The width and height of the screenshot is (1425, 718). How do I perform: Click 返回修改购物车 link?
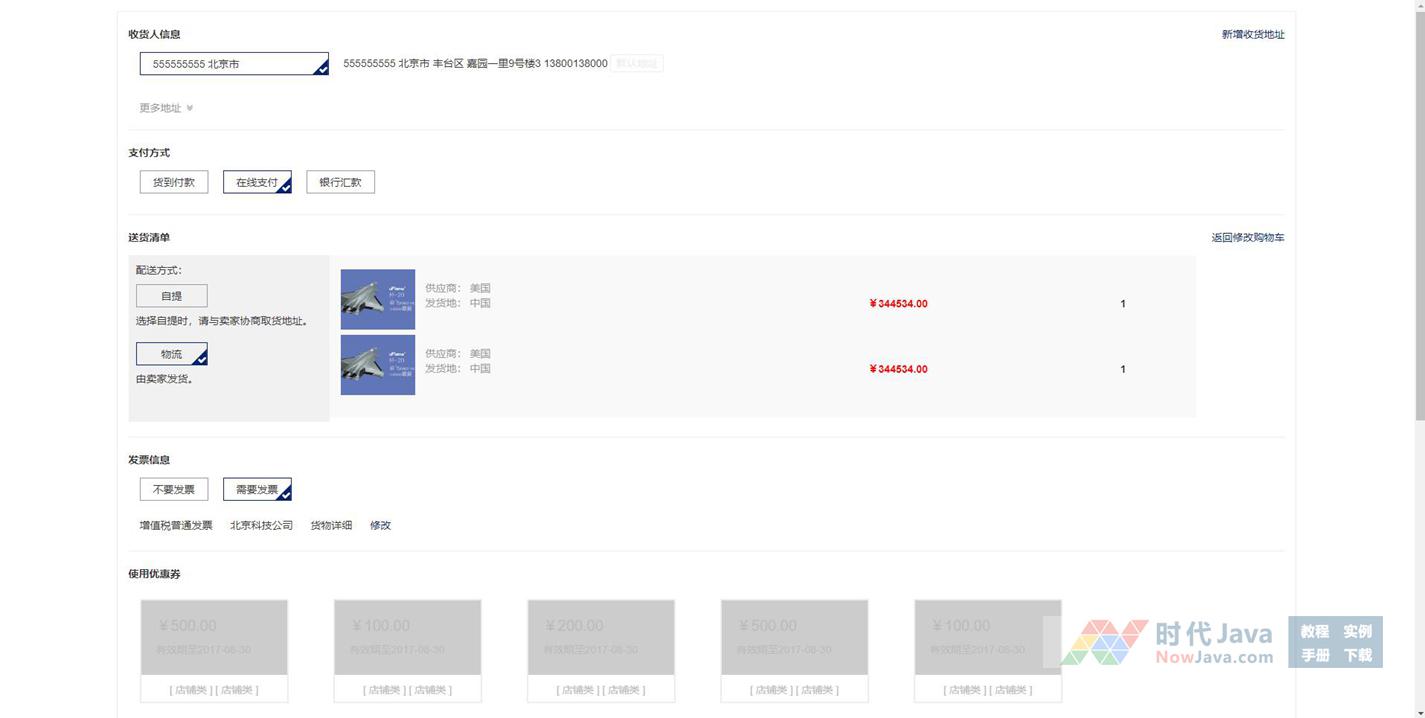tap(1247, 238)
